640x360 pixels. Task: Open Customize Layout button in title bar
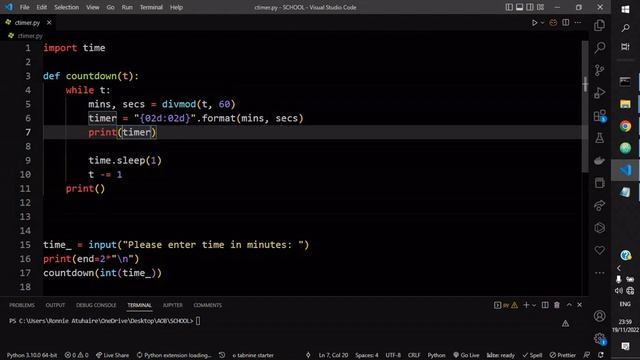point(540,7)
